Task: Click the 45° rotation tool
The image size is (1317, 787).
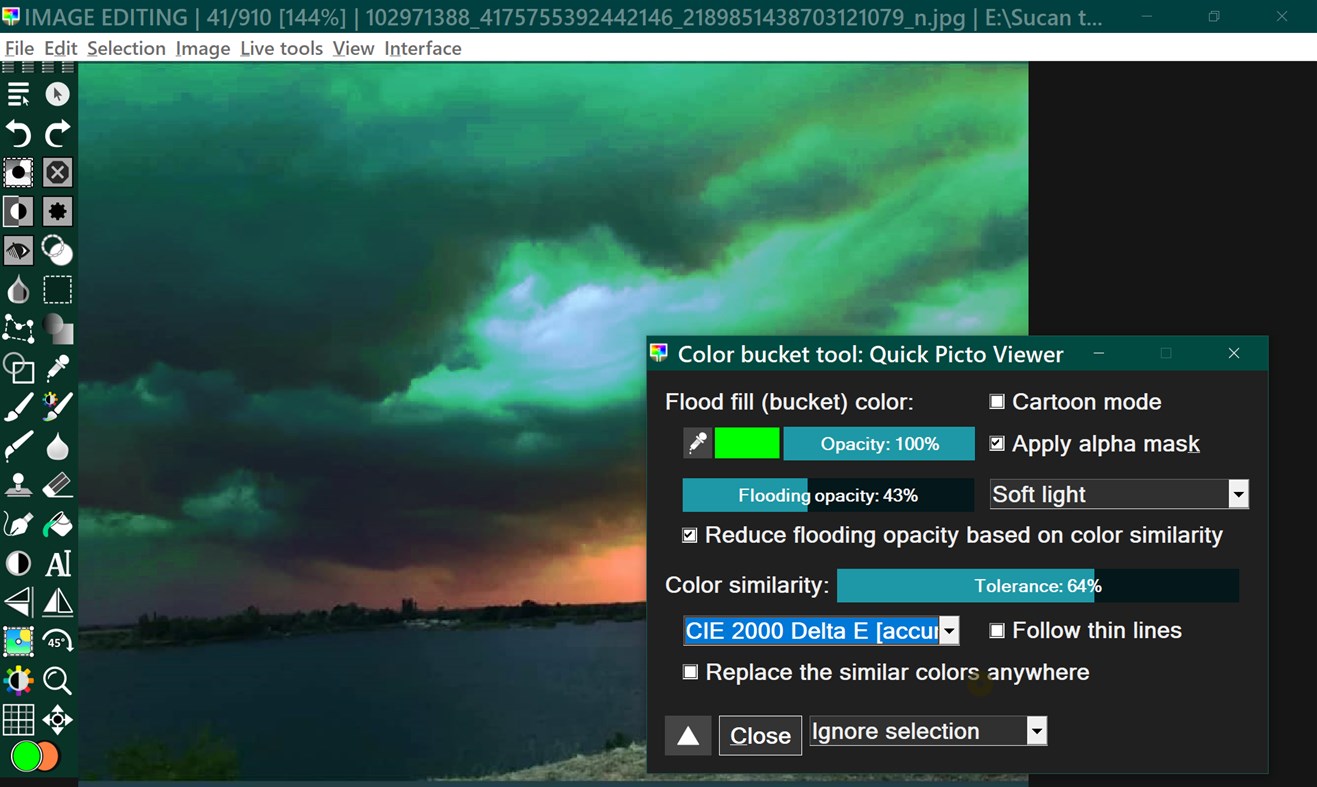Action: pyautogui.click(x=57, y=641)
